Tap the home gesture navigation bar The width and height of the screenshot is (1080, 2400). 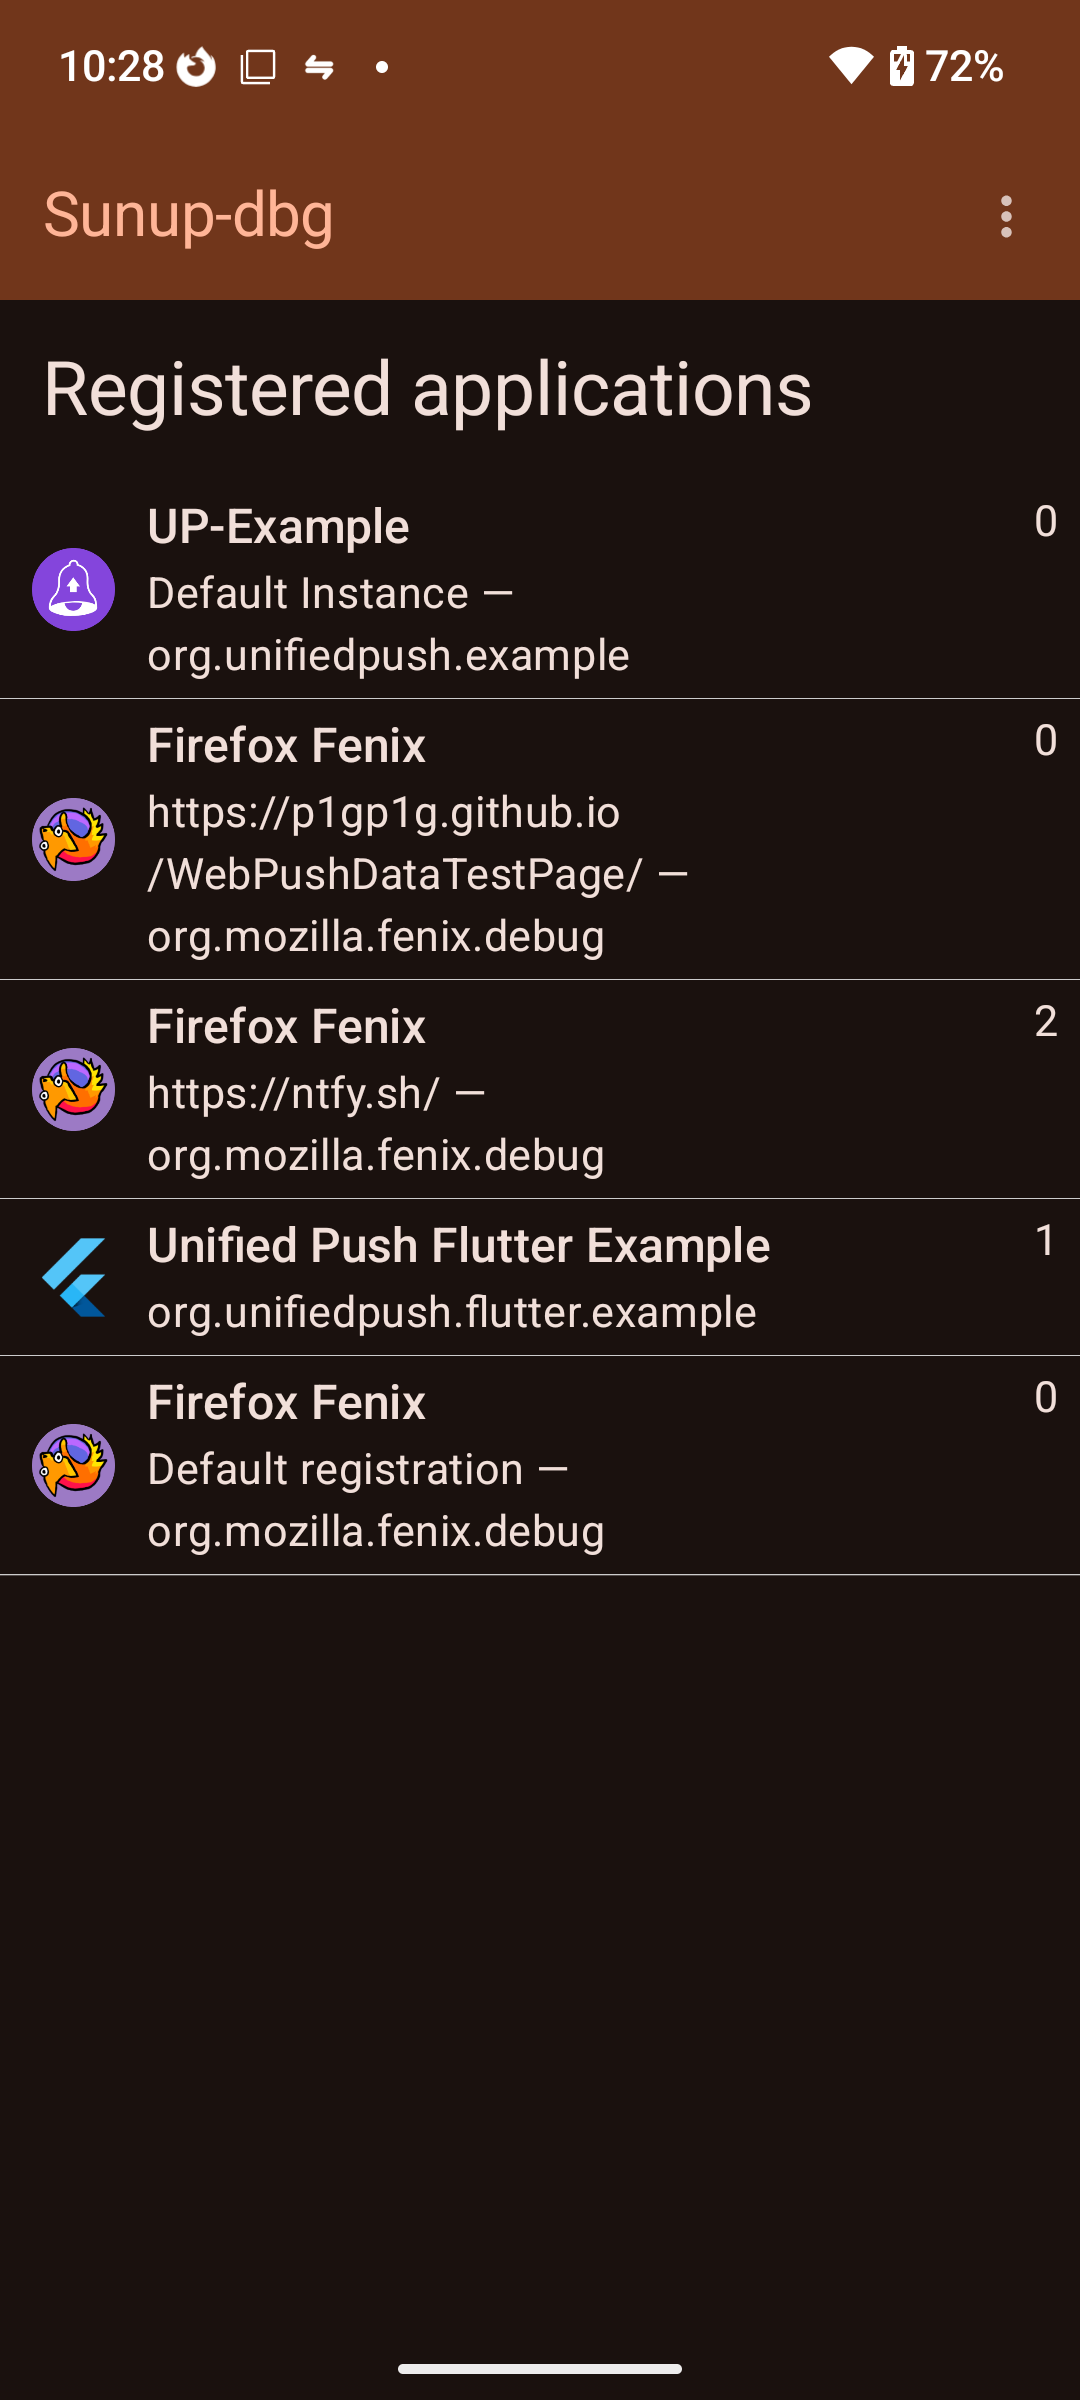point(540,2368)
